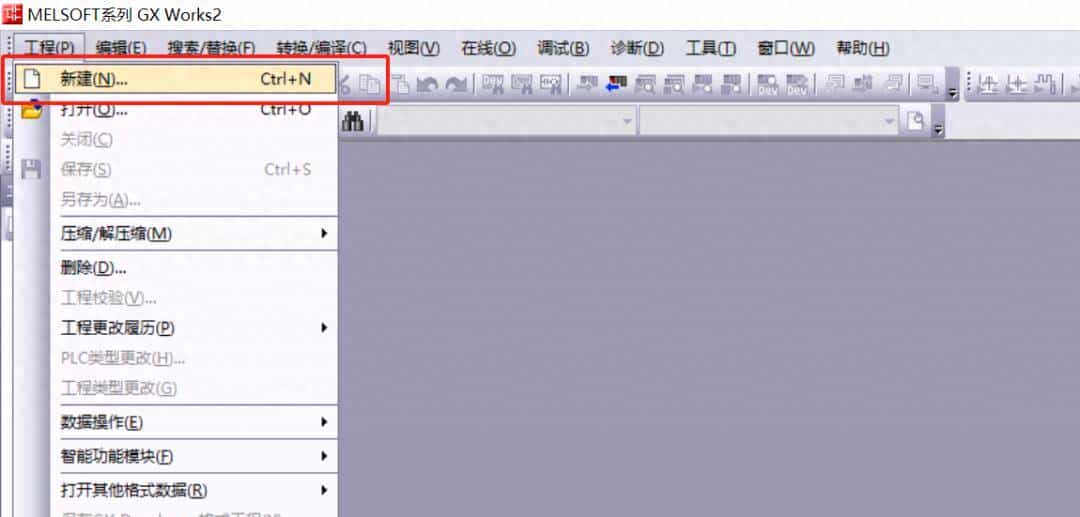Viewport: 1080px width, 517px height.
Task: Click 工程类型更改(G) menu entry
Action: (176, 388)
